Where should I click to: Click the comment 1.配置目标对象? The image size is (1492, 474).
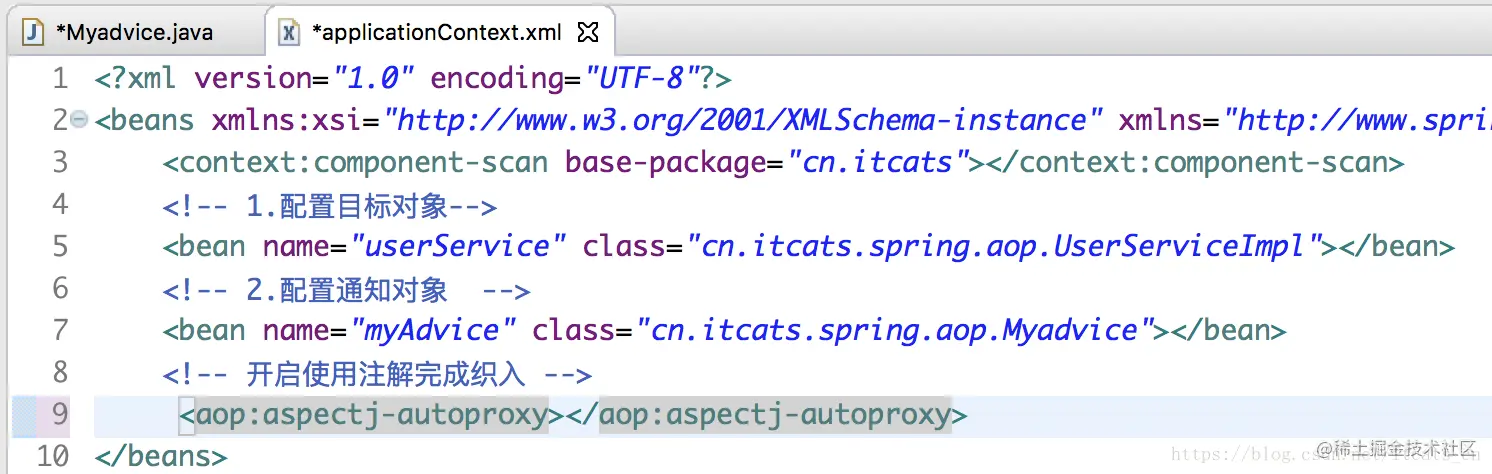click(330, 205)
